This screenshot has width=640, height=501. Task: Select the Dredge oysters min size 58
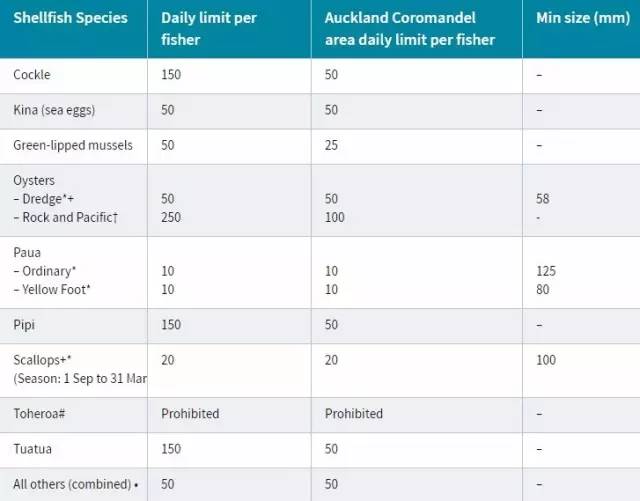pos(543,199)
